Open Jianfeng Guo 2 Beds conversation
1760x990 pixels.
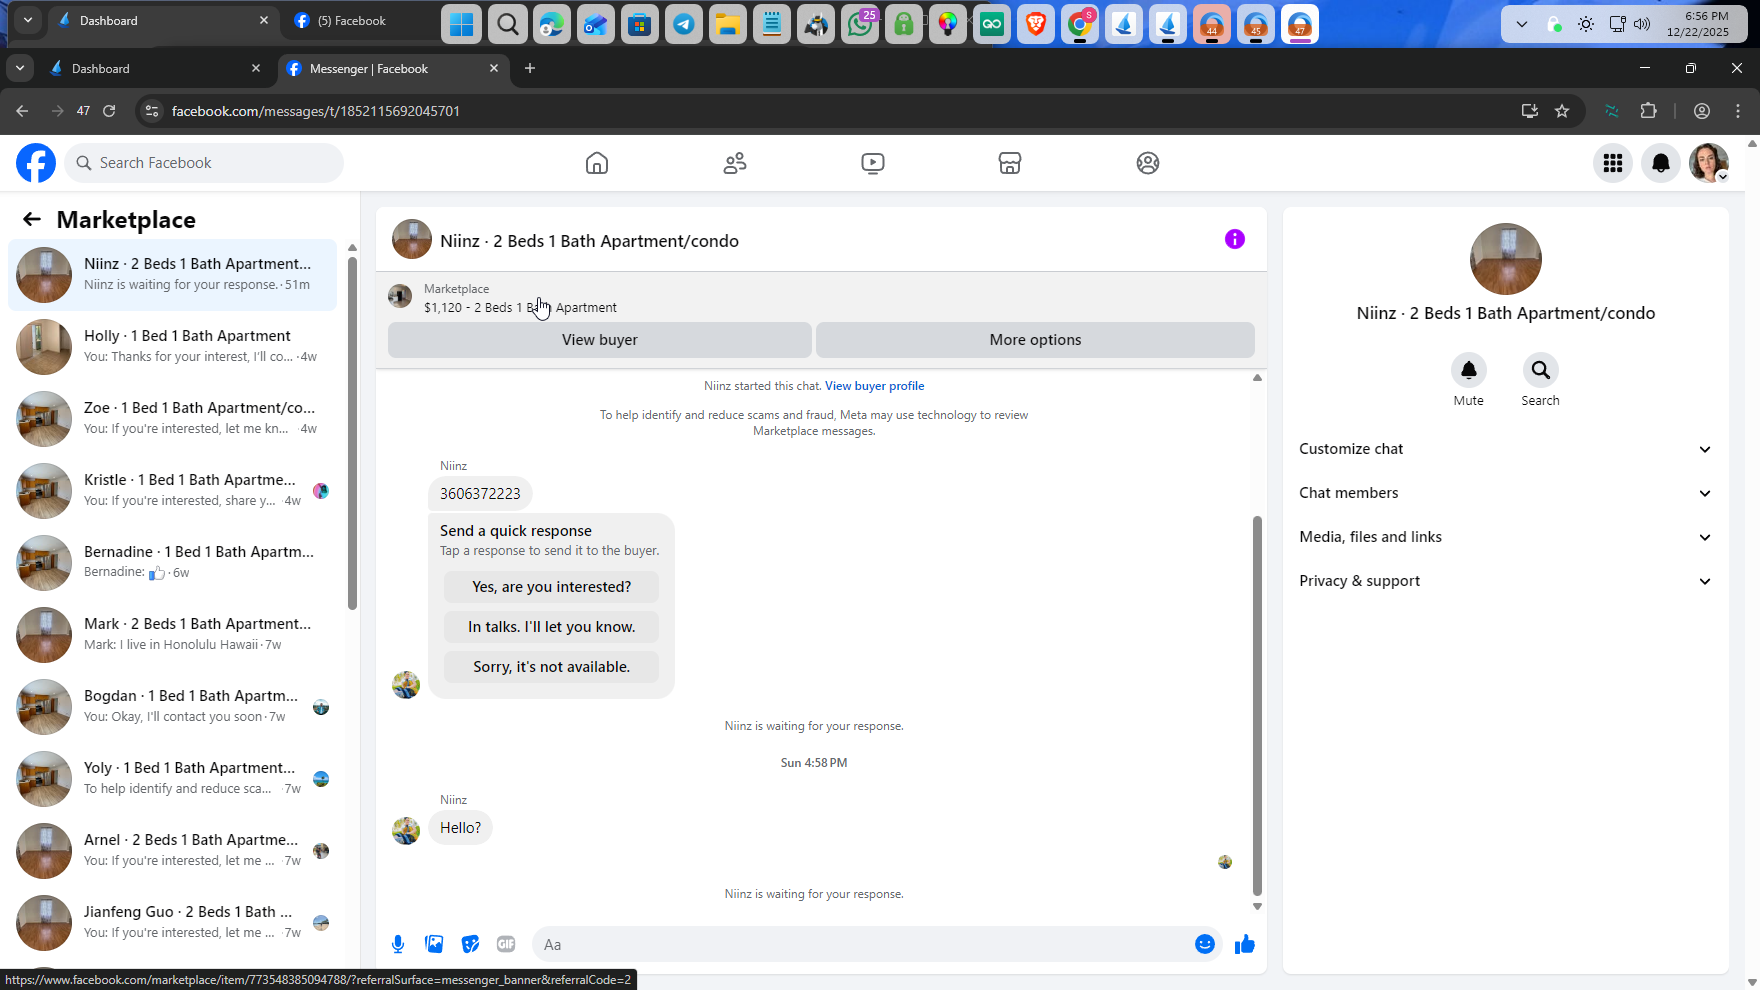[x=172, y=923]
